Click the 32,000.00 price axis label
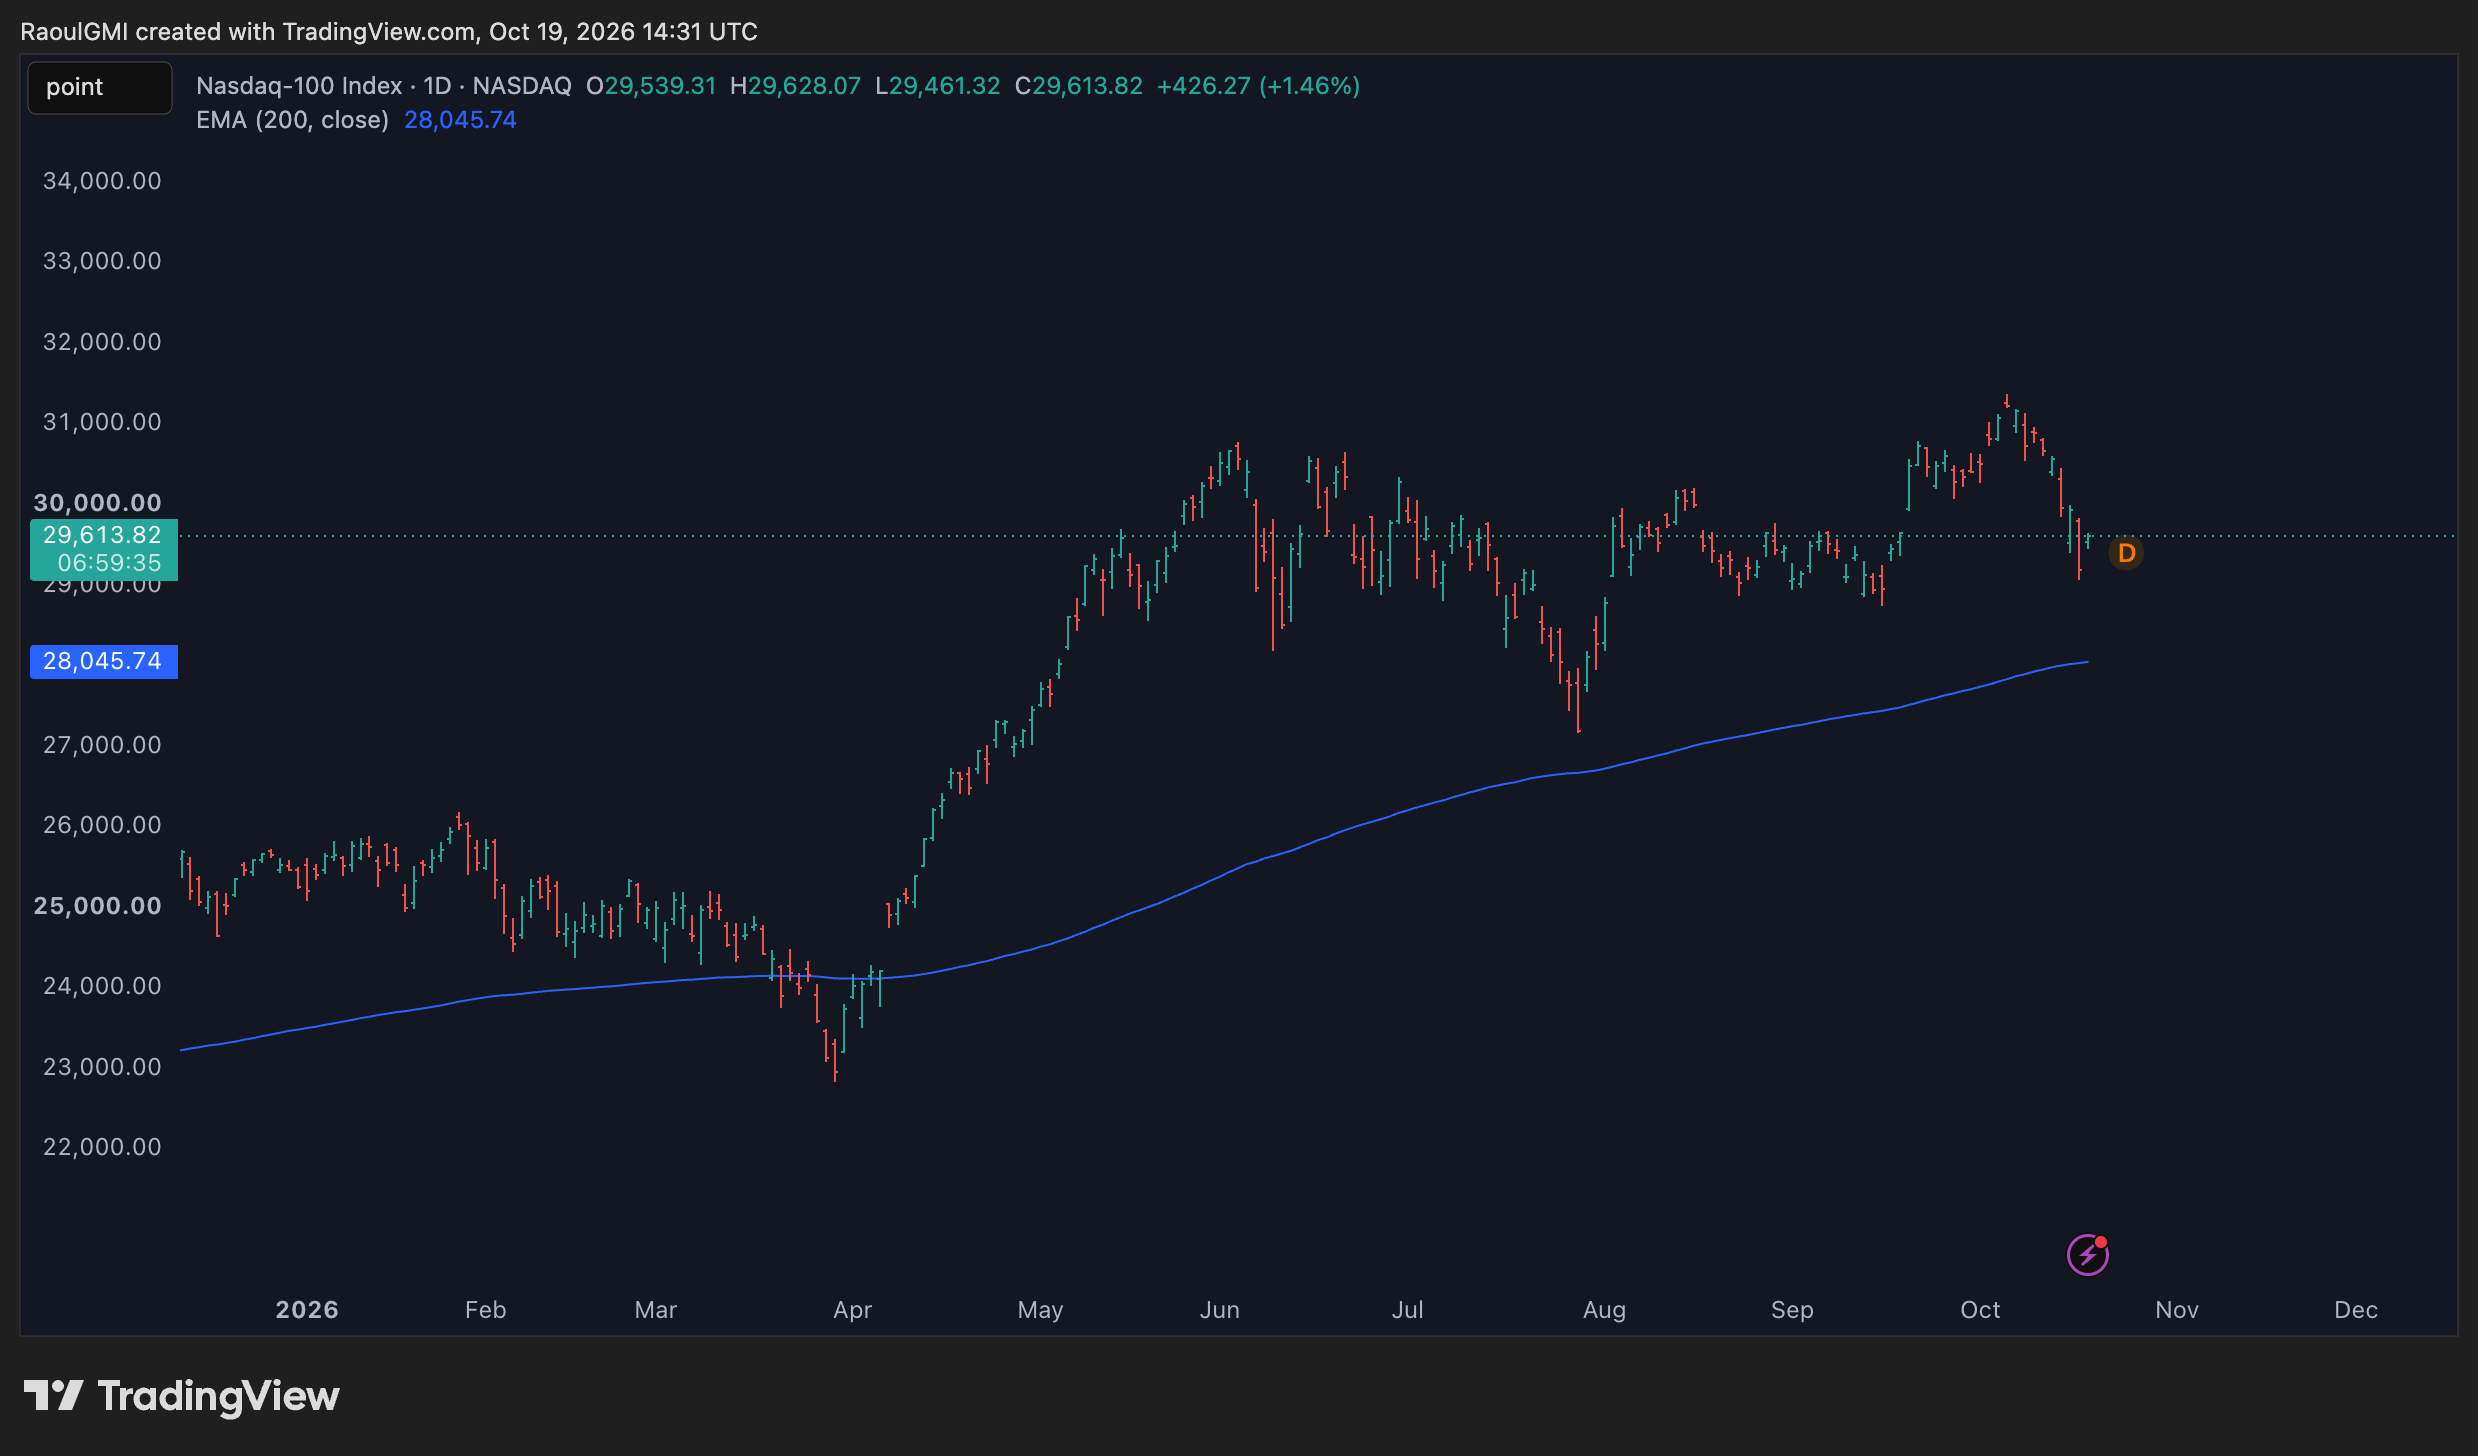The height and width of the screenshot is (1456, 2478). [x=102, y=342]
